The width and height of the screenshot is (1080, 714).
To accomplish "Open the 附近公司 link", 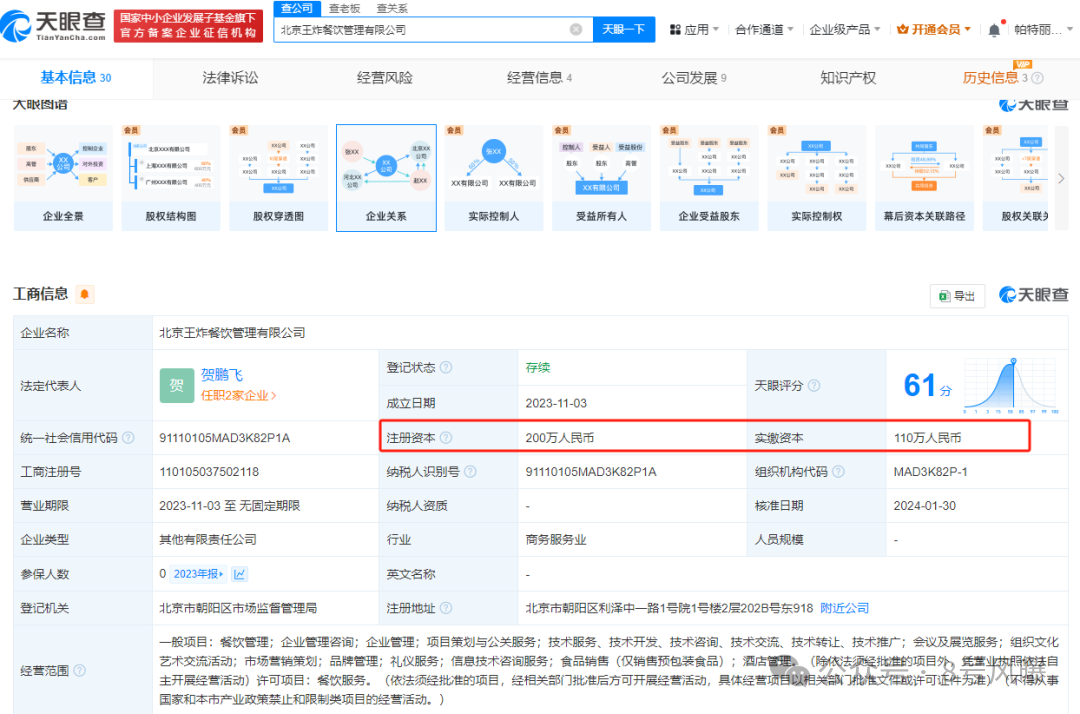I will [845, 608].
